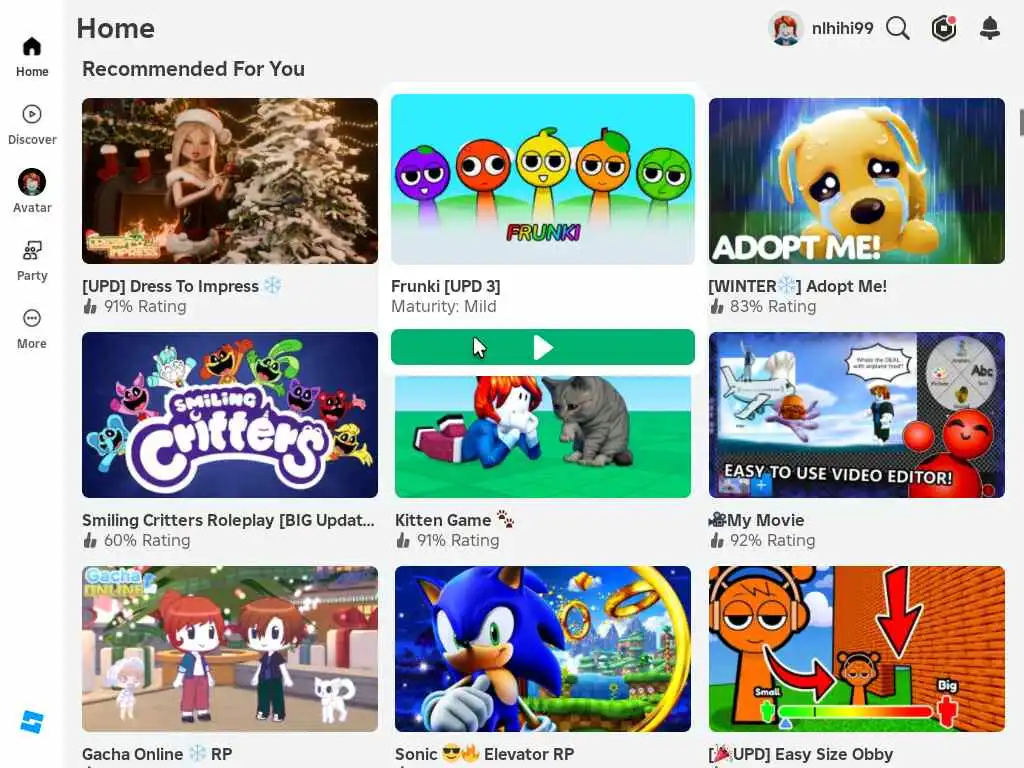
Task: Open the More sidebar menu icon
Action: click(x=32, y=318)
